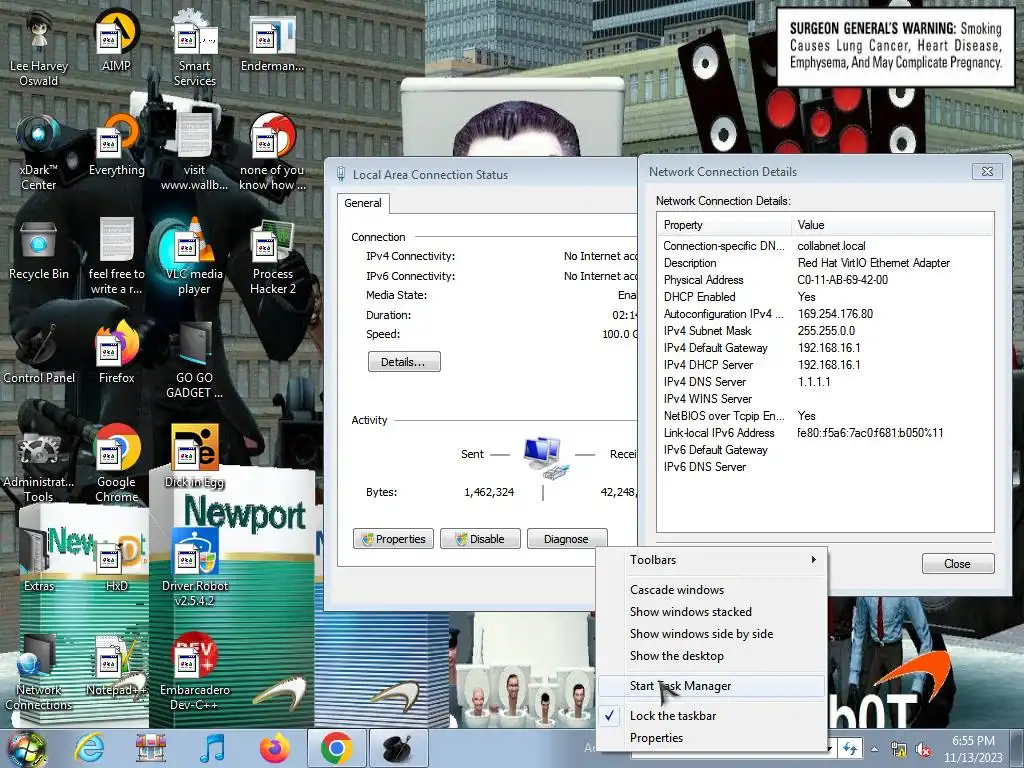This screenshot has height=768, width=1024.
Task: Click the Property column header
Action: [x=724, y=225]
